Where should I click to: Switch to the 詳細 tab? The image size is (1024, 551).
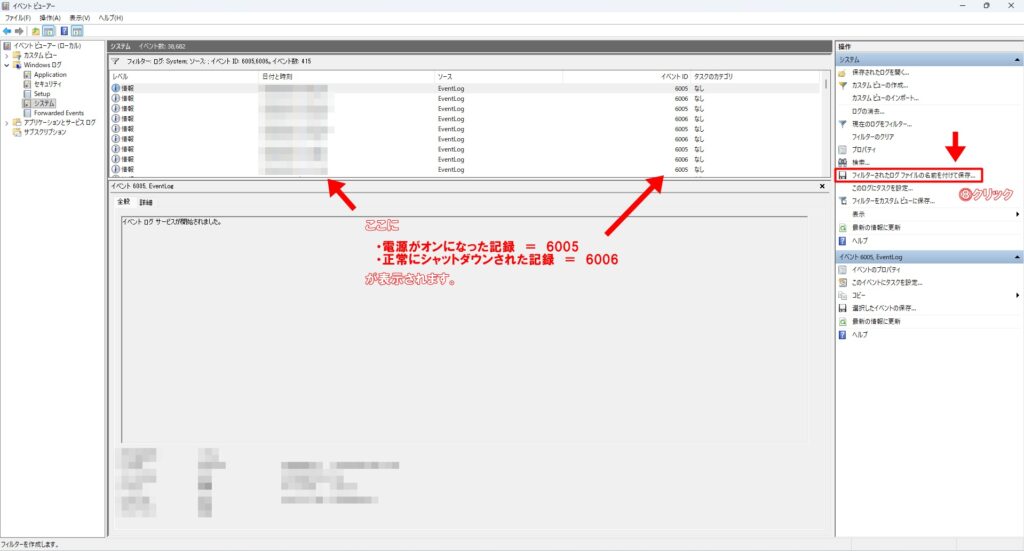pyautogui.click(x=146, y=202)
